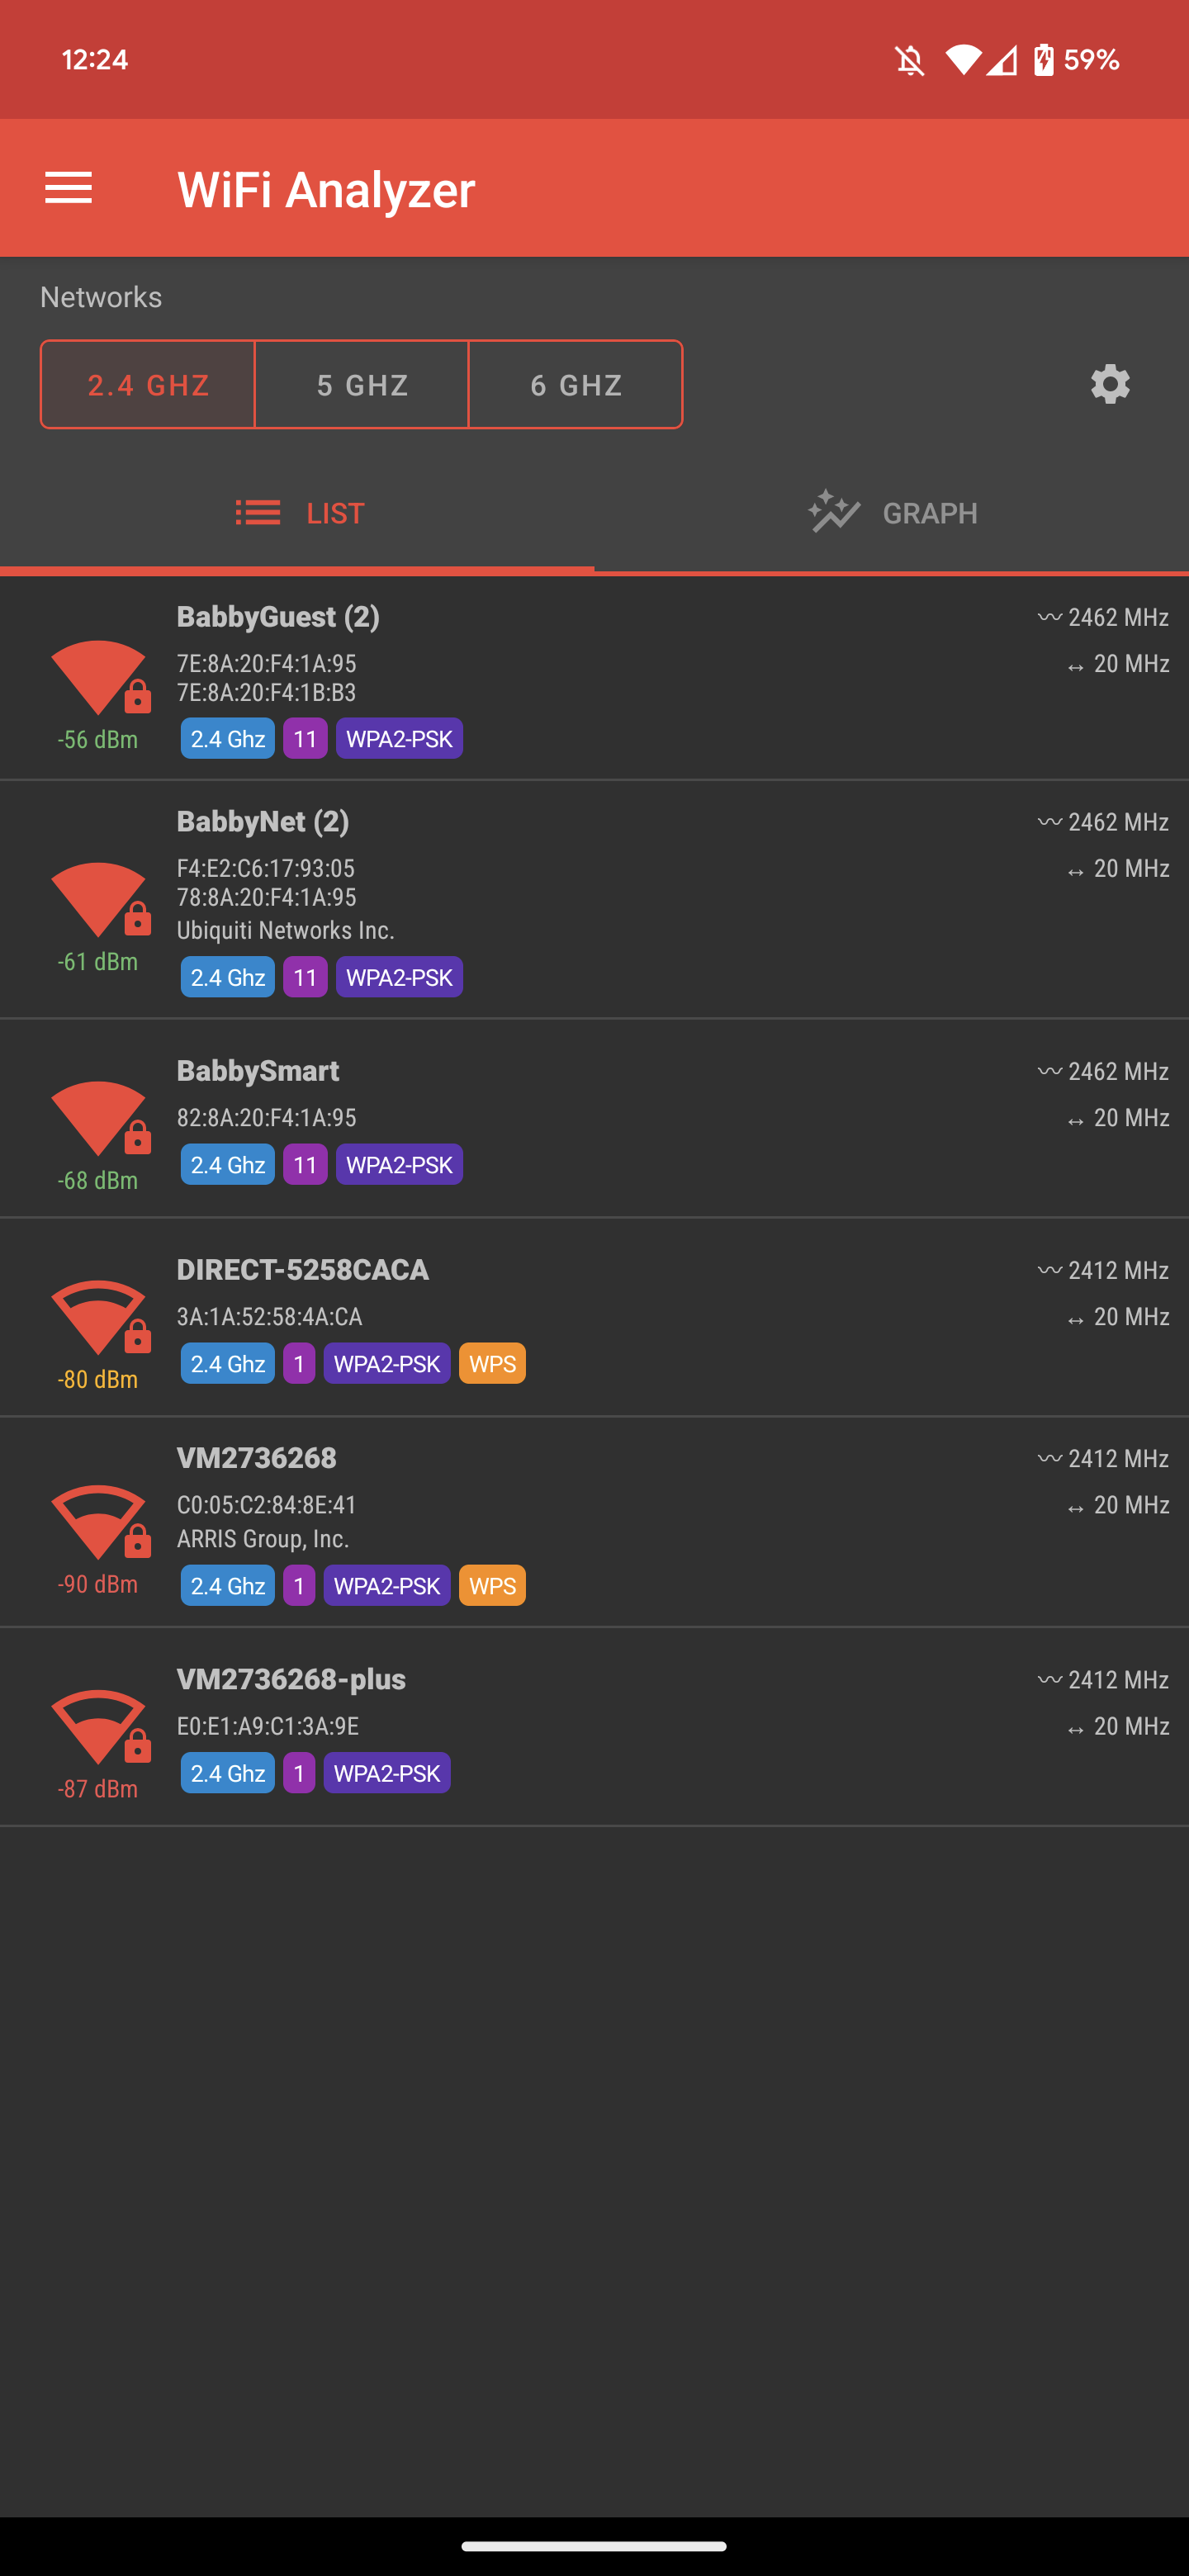Switch to the GRAPH tab
Image resolution: width=1189 pixels, height=2576 pixels.
point(892,514)
